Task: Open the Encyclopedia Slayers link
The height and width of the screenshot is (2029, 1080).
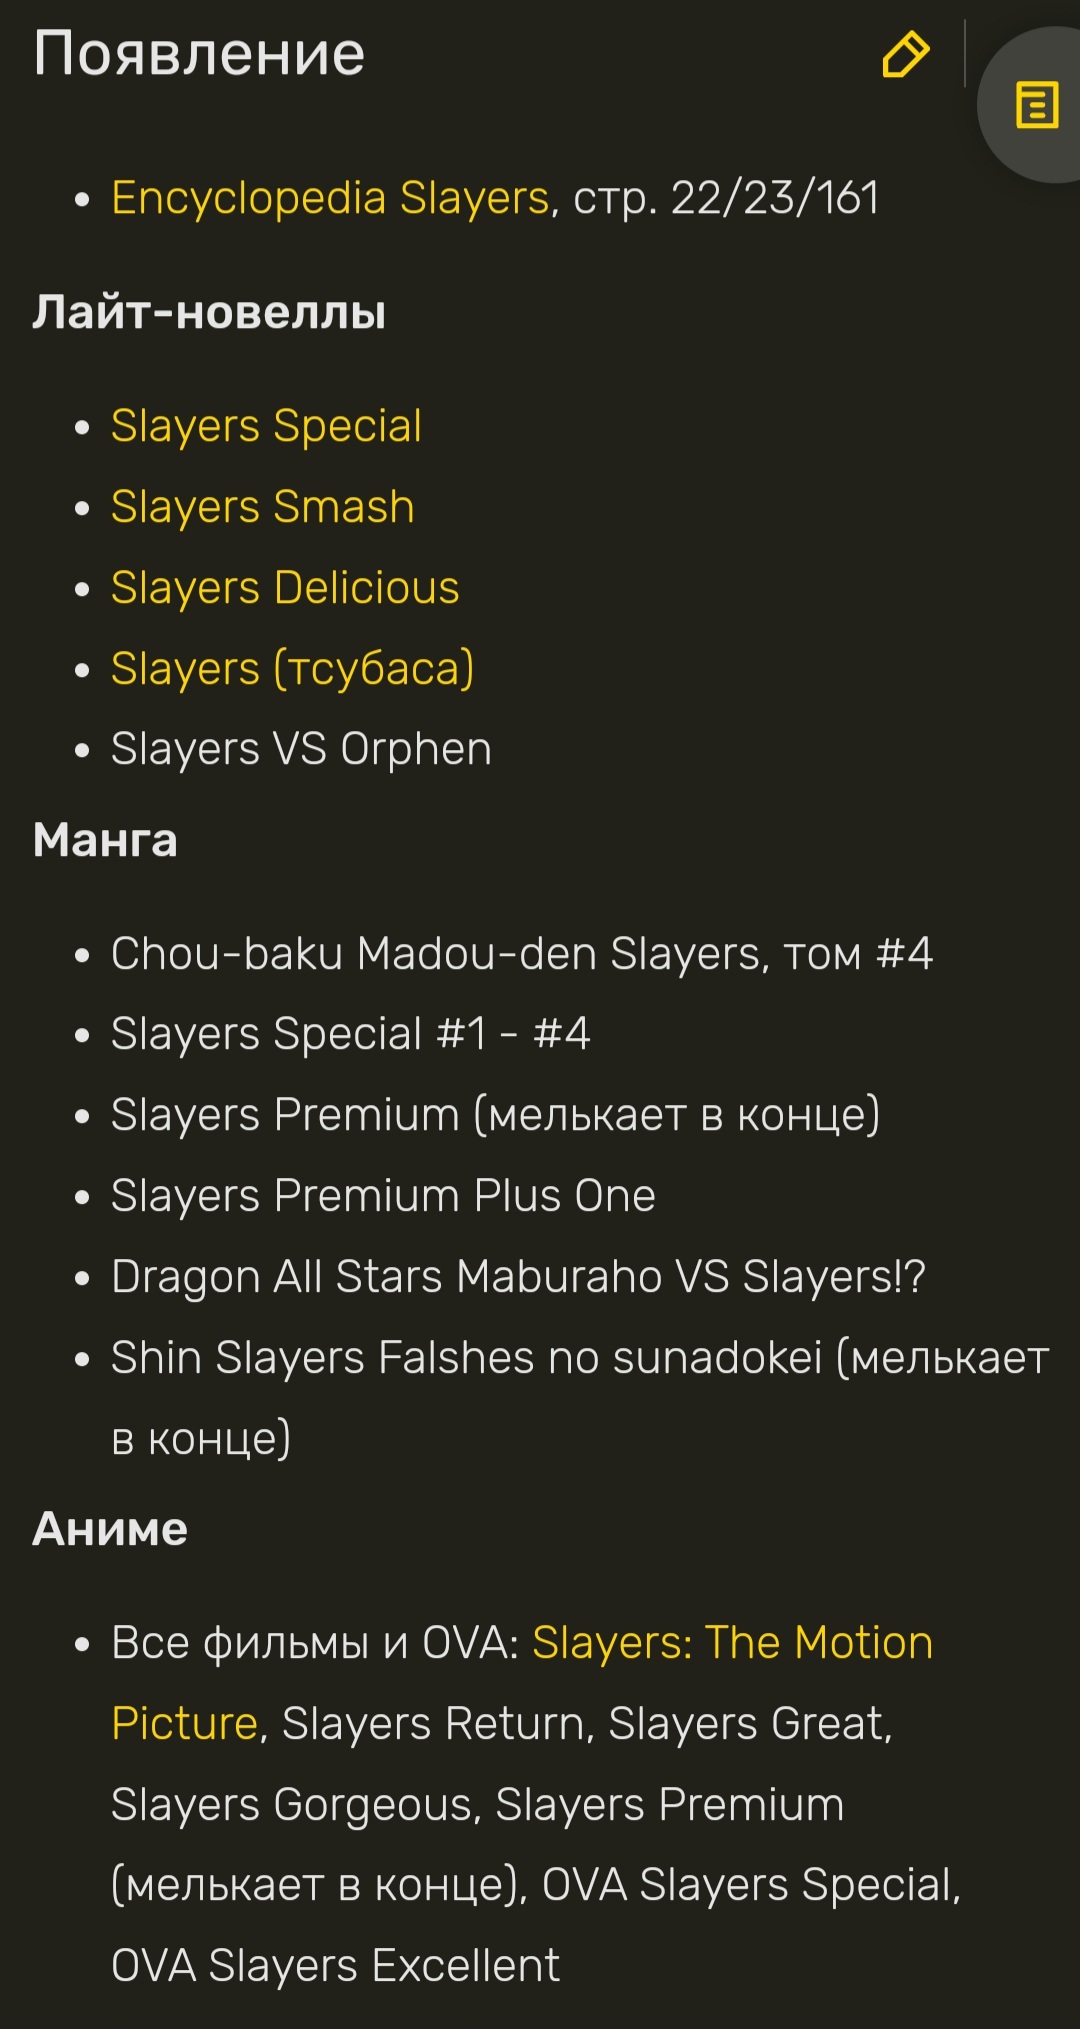Action: tap(330, 198)
